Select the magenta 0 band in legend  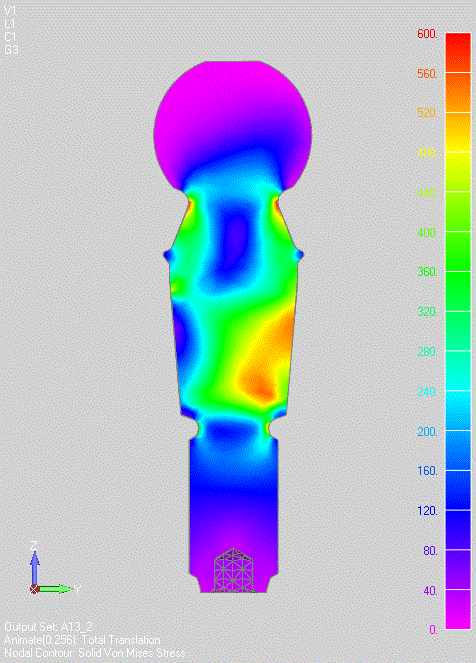458,610
